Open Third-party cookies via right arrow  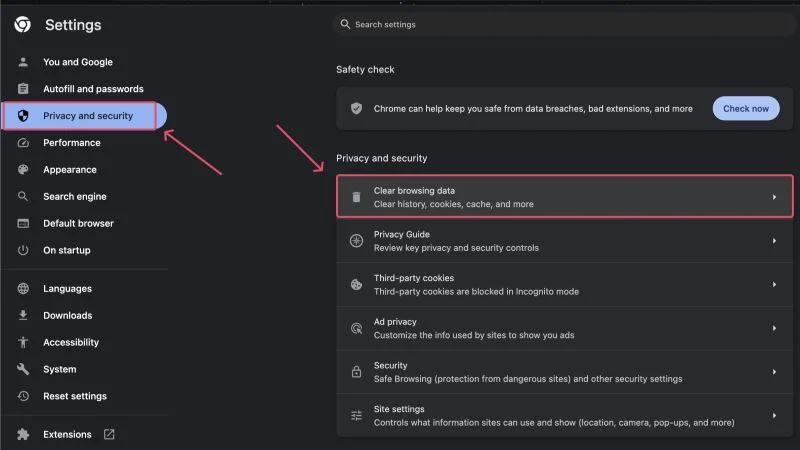pyautogui.click(x=774, y=285)
